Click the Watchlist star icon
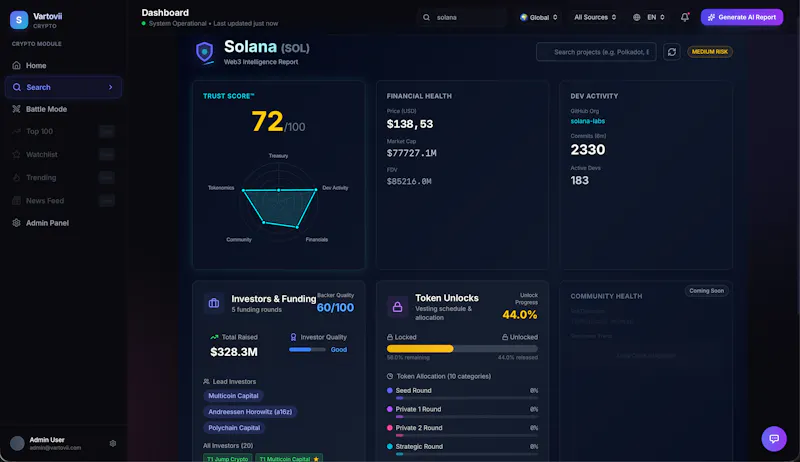The height and width of the screenshot is (462, 800). pyautogui.click(x=16, y=155)
